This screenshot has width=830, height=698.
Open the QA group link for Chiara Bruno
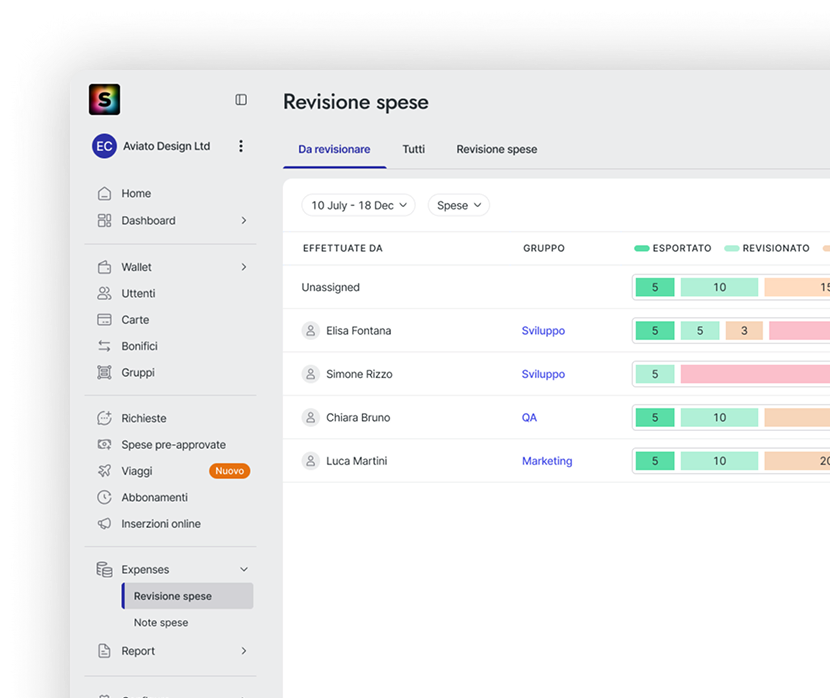click(529, 418)
